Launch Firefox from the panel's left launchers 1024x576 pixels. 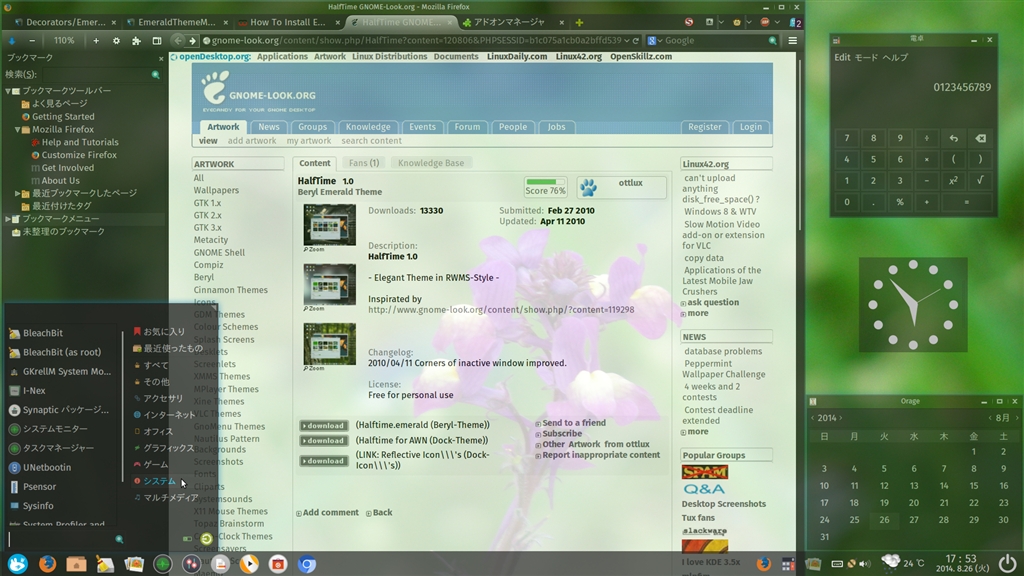47,563
